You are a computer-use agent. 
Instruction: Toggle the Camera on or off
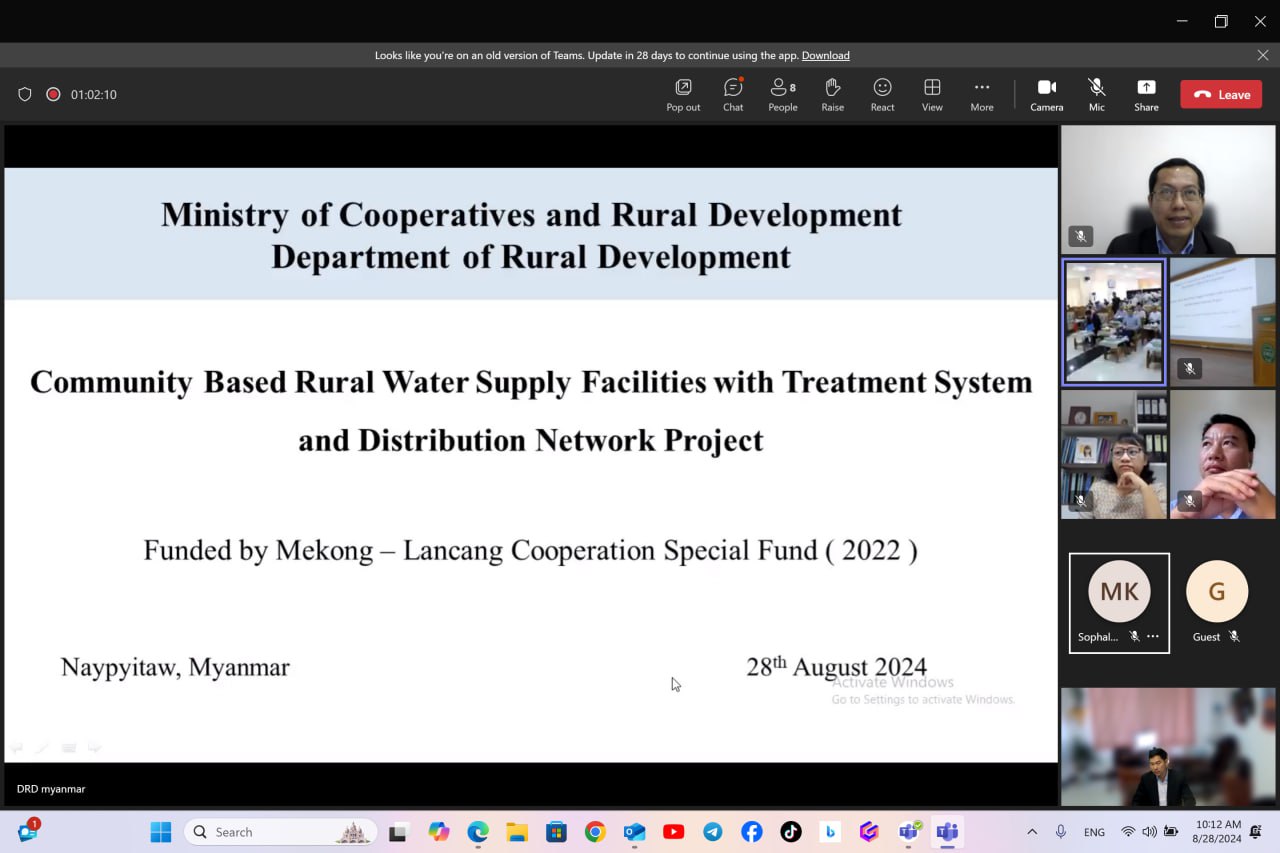[x=1046, y=94]
